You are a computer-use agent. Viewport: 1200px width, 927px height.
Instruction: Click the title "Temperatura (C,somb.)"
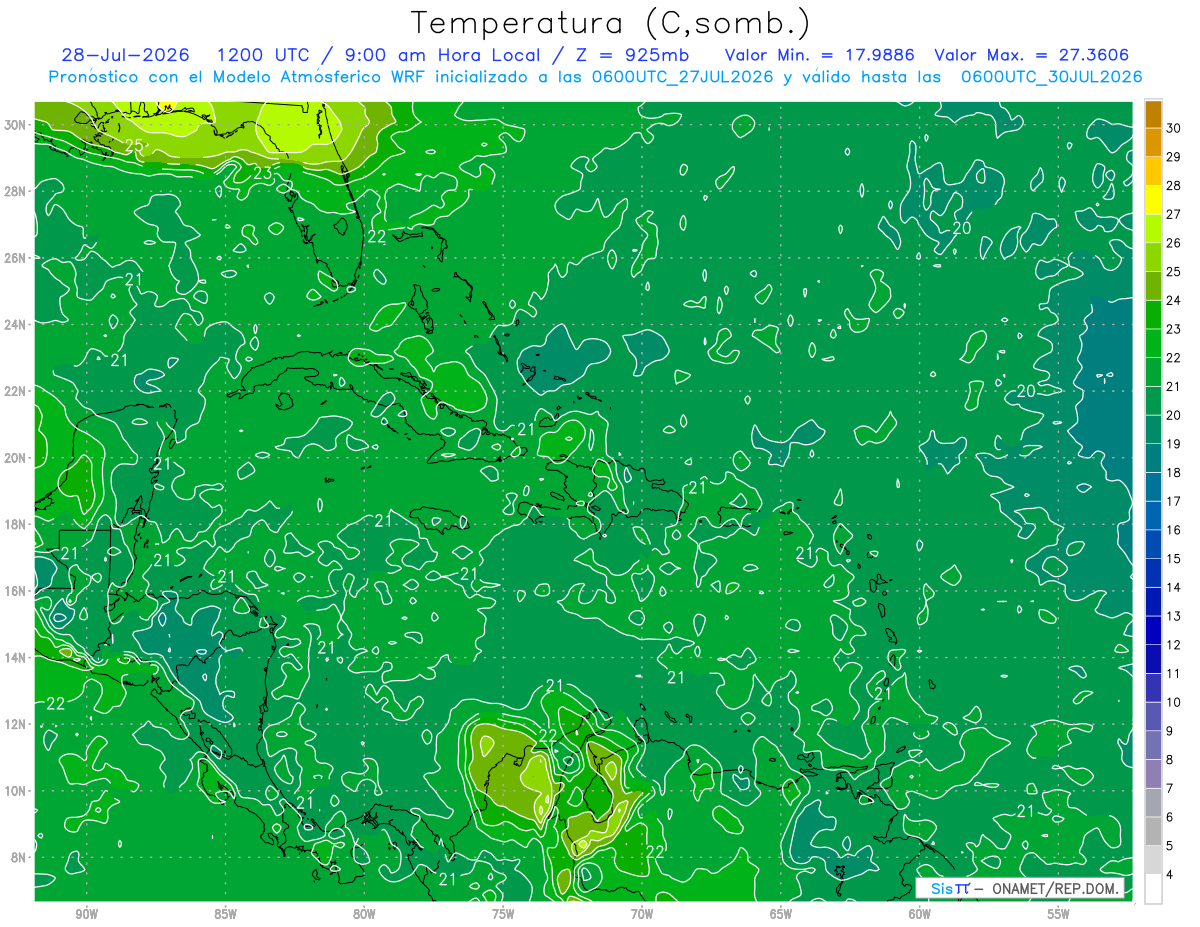pyautogui.click(x=611, y=23)
